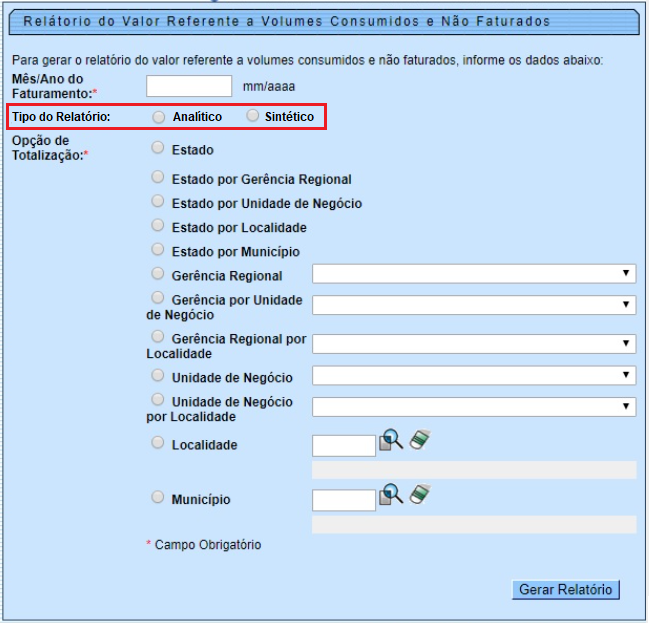Select the Sintético report type
The height and width of the screenshot is (627, 649).
252,115
